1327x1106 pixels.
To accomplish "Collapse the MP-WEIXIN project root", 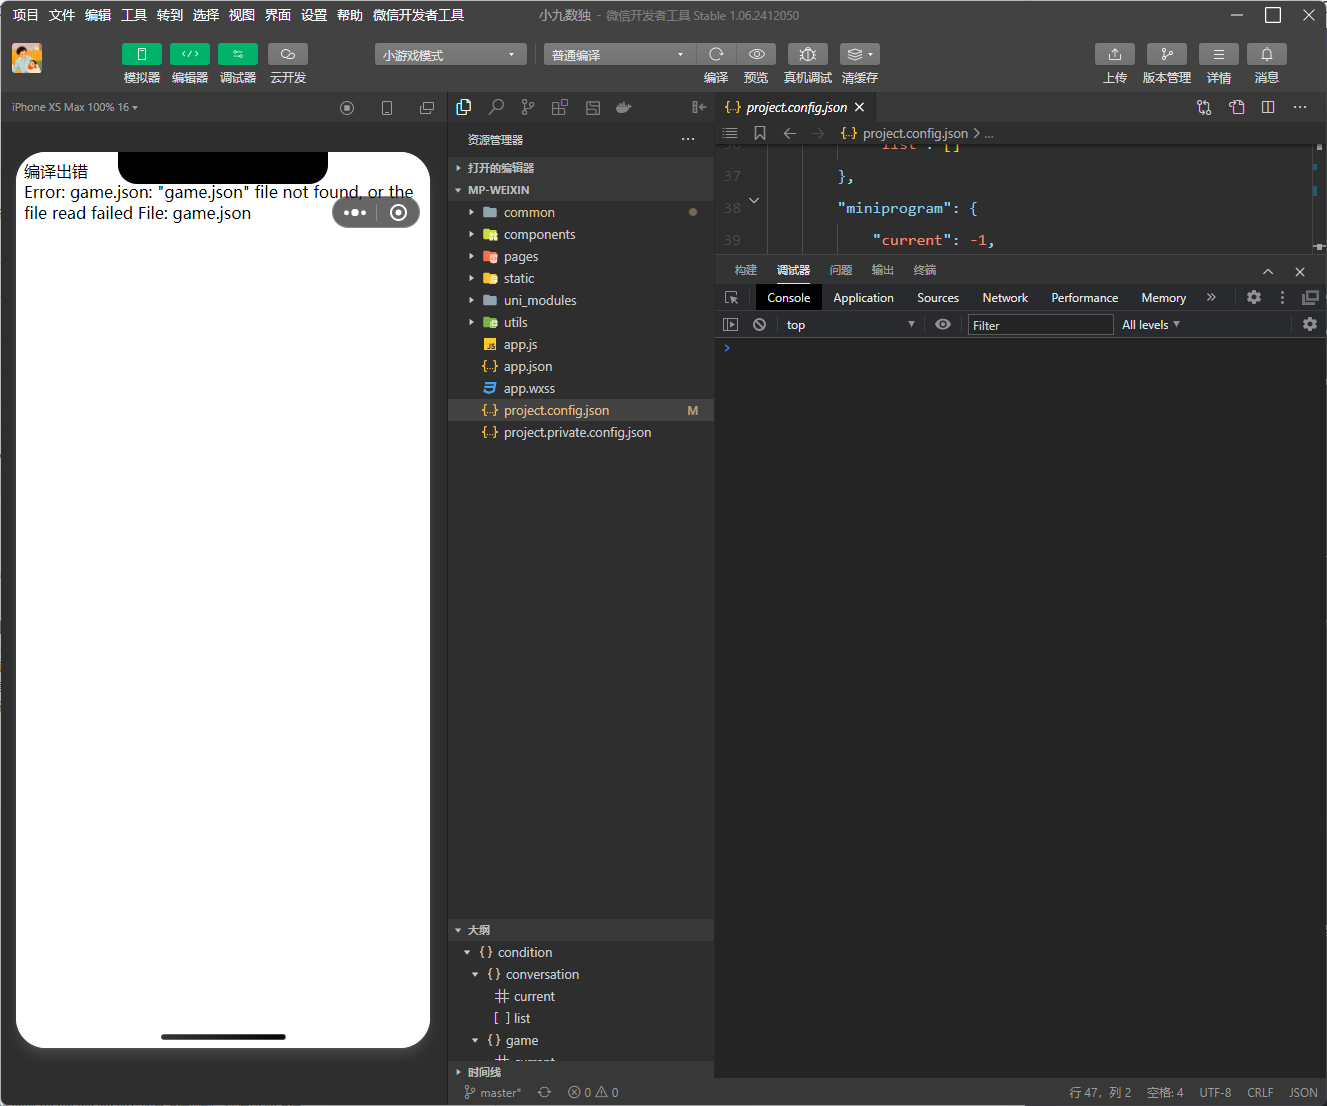I will tap(581, 190).
